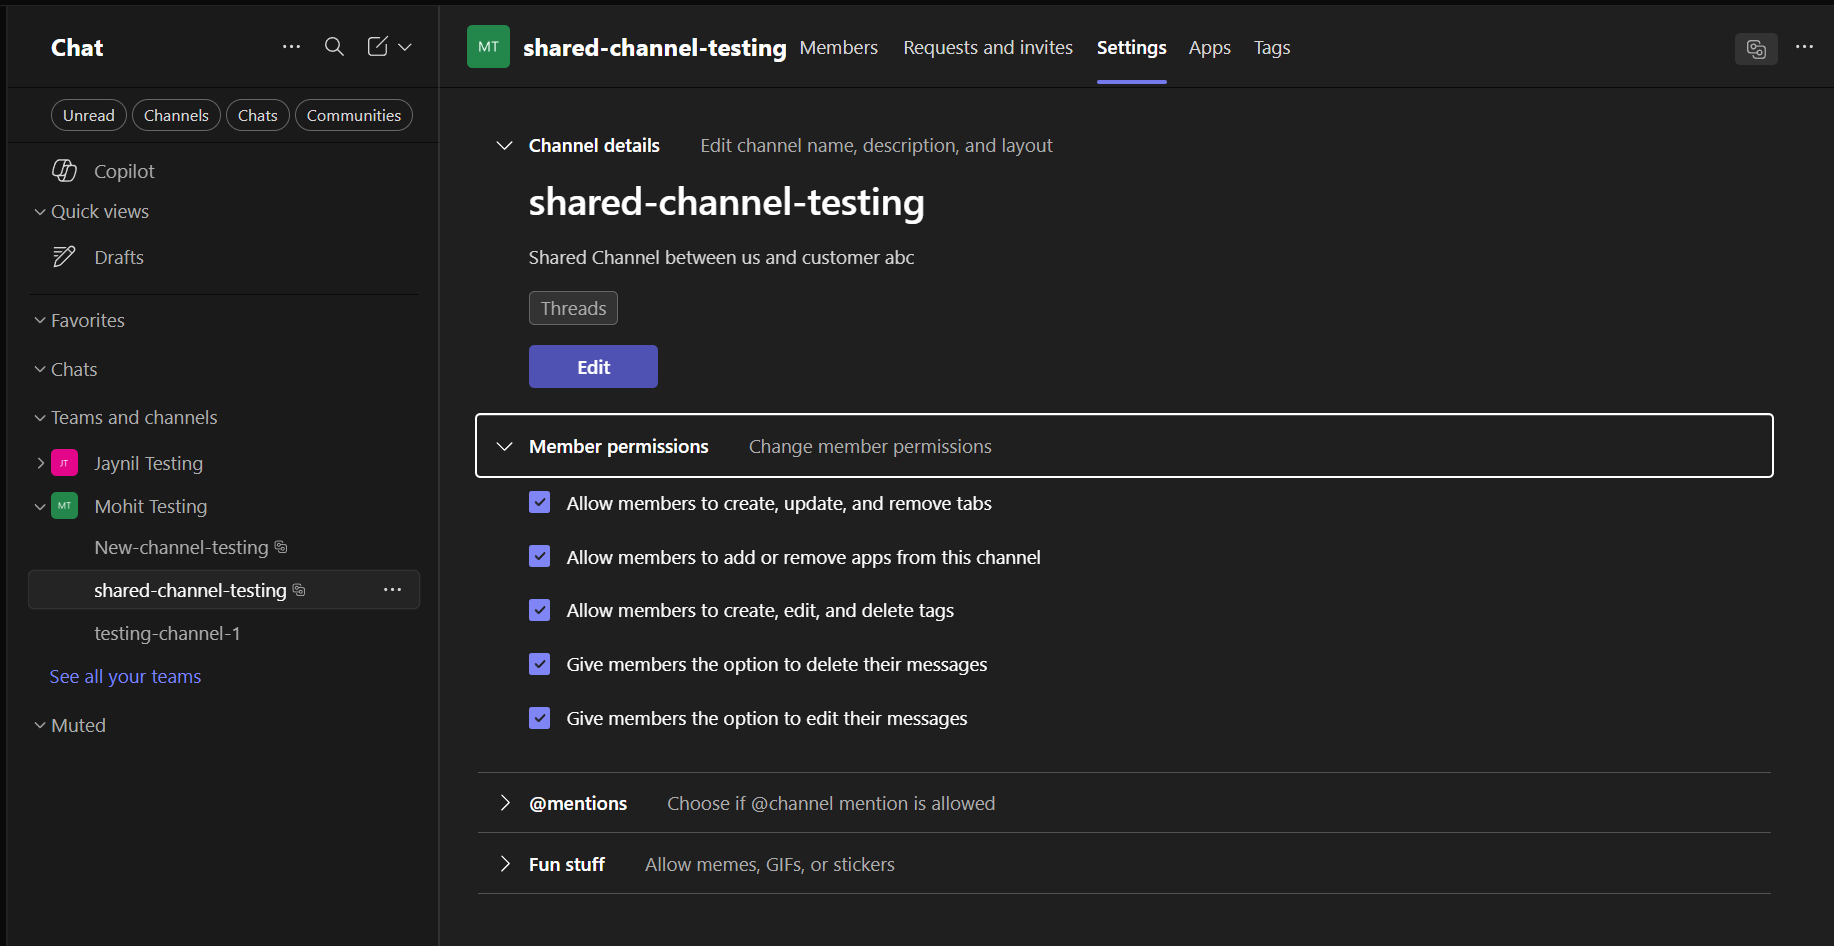Open Requests and invites tab
Viewport: 1834px width, 946px height.
point(988,47)
